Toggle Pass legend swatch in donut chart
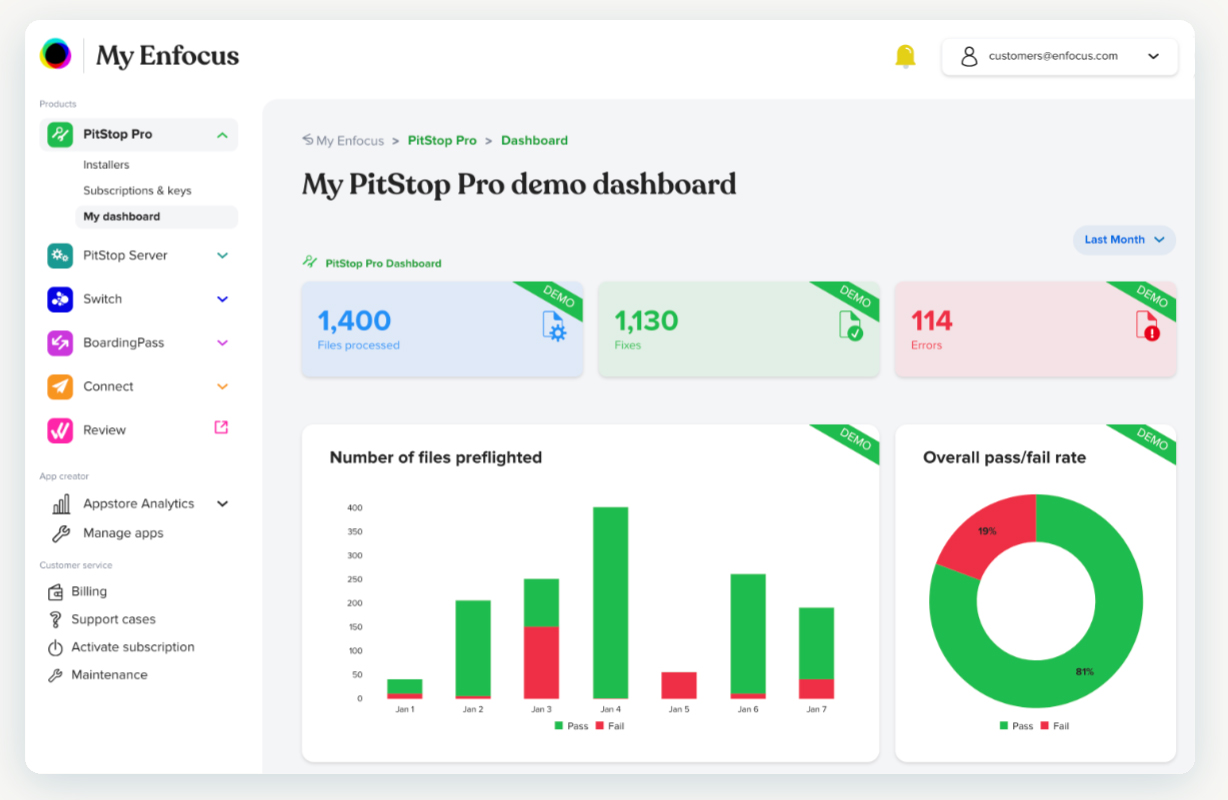Image resolution: width=1228 pixels, height=800 pixels. tap(1004, 726)
